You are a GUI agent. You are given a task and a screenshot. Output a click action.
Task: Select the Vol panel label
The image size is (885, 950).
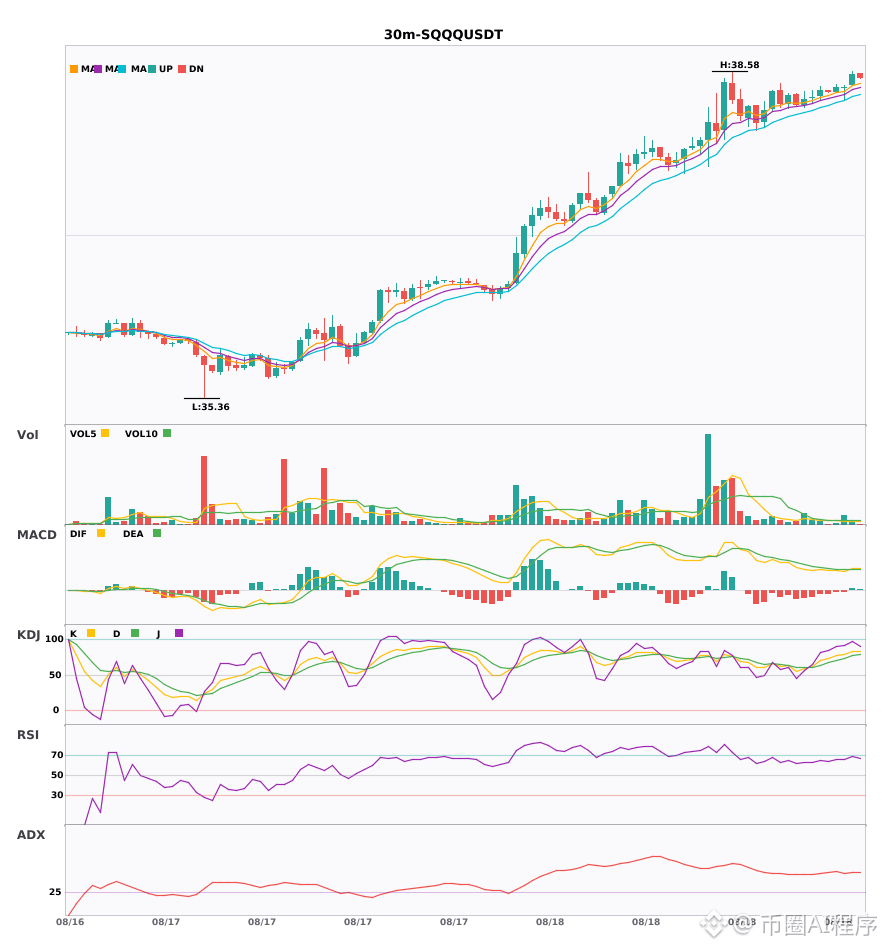tap(27, 435)
